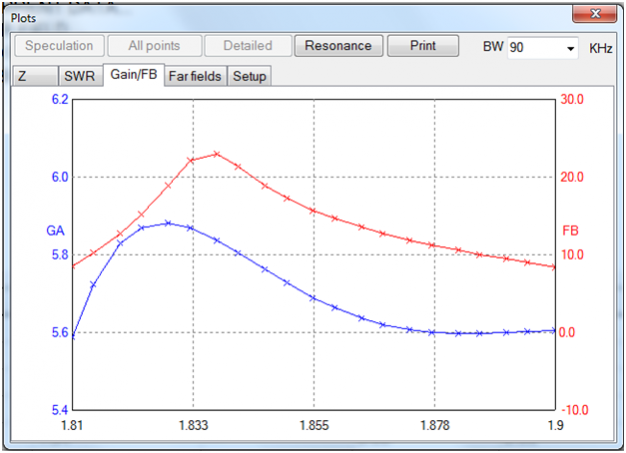Click the 5.8 gain axis value

[60, 255]
